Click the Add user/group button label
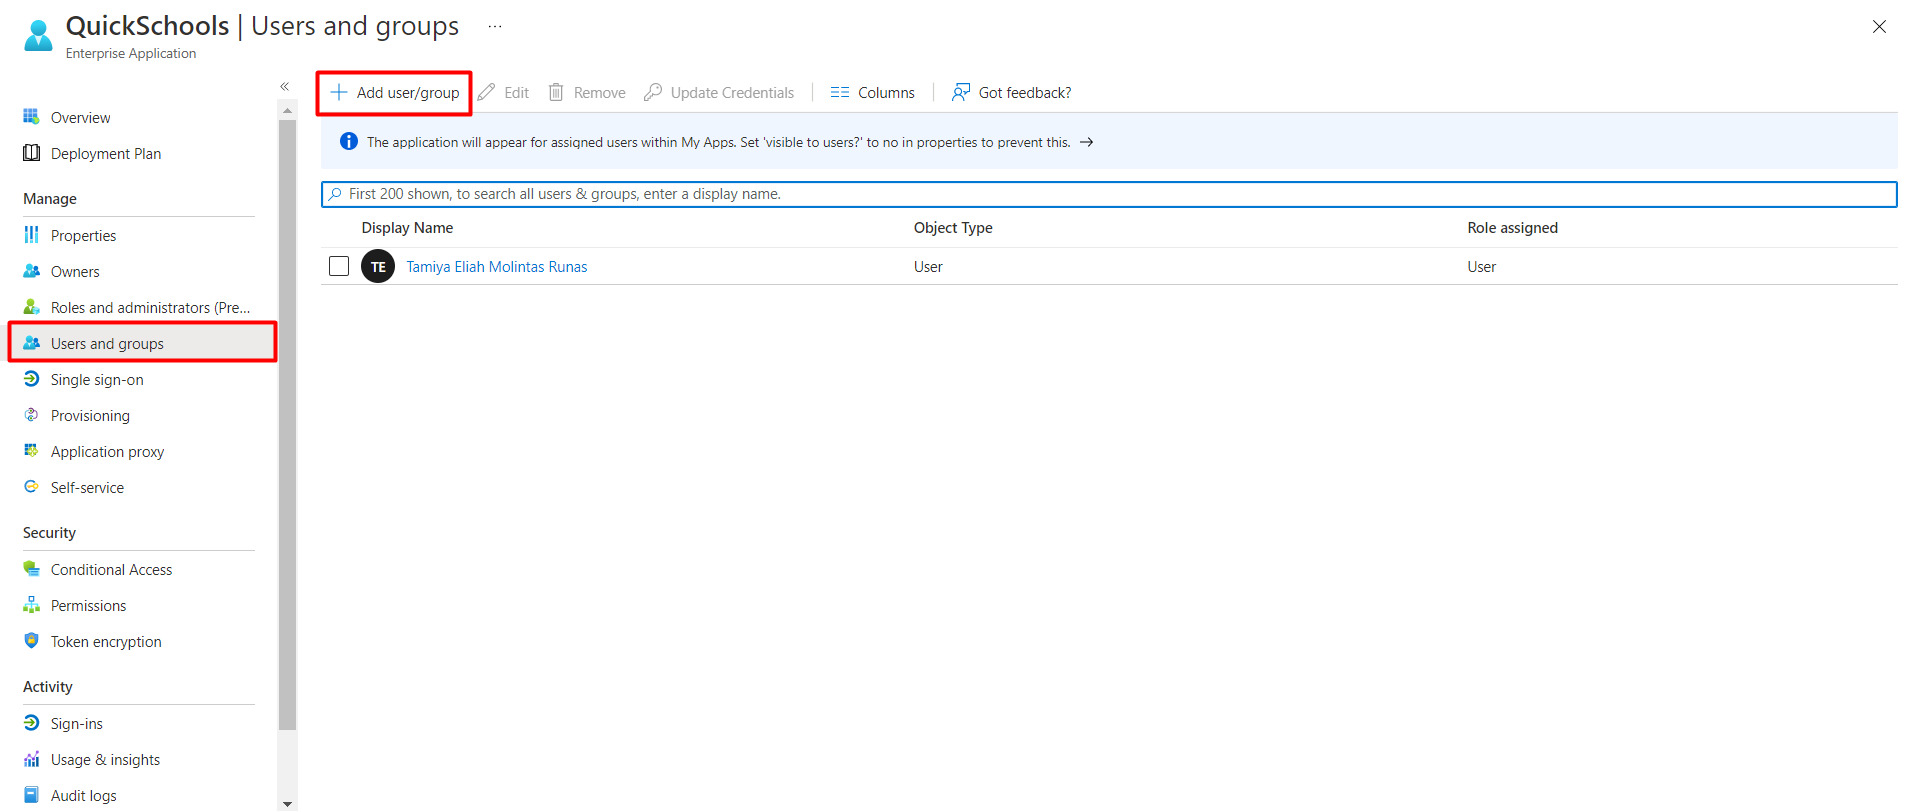 pyautogui.click(x=408, y=92)
